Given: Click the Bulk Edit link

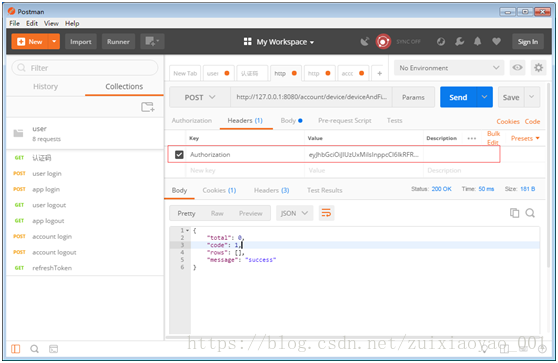Looking at the screenshot, I should coord(493,138).
